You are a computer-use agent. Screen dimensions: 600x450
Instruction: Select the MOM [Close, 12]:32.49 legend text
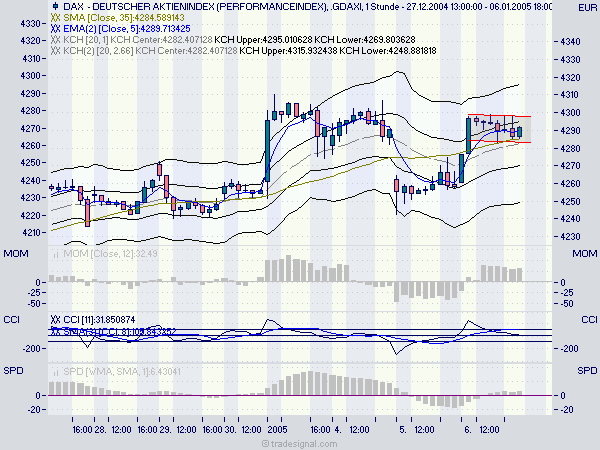pos(110,254)
